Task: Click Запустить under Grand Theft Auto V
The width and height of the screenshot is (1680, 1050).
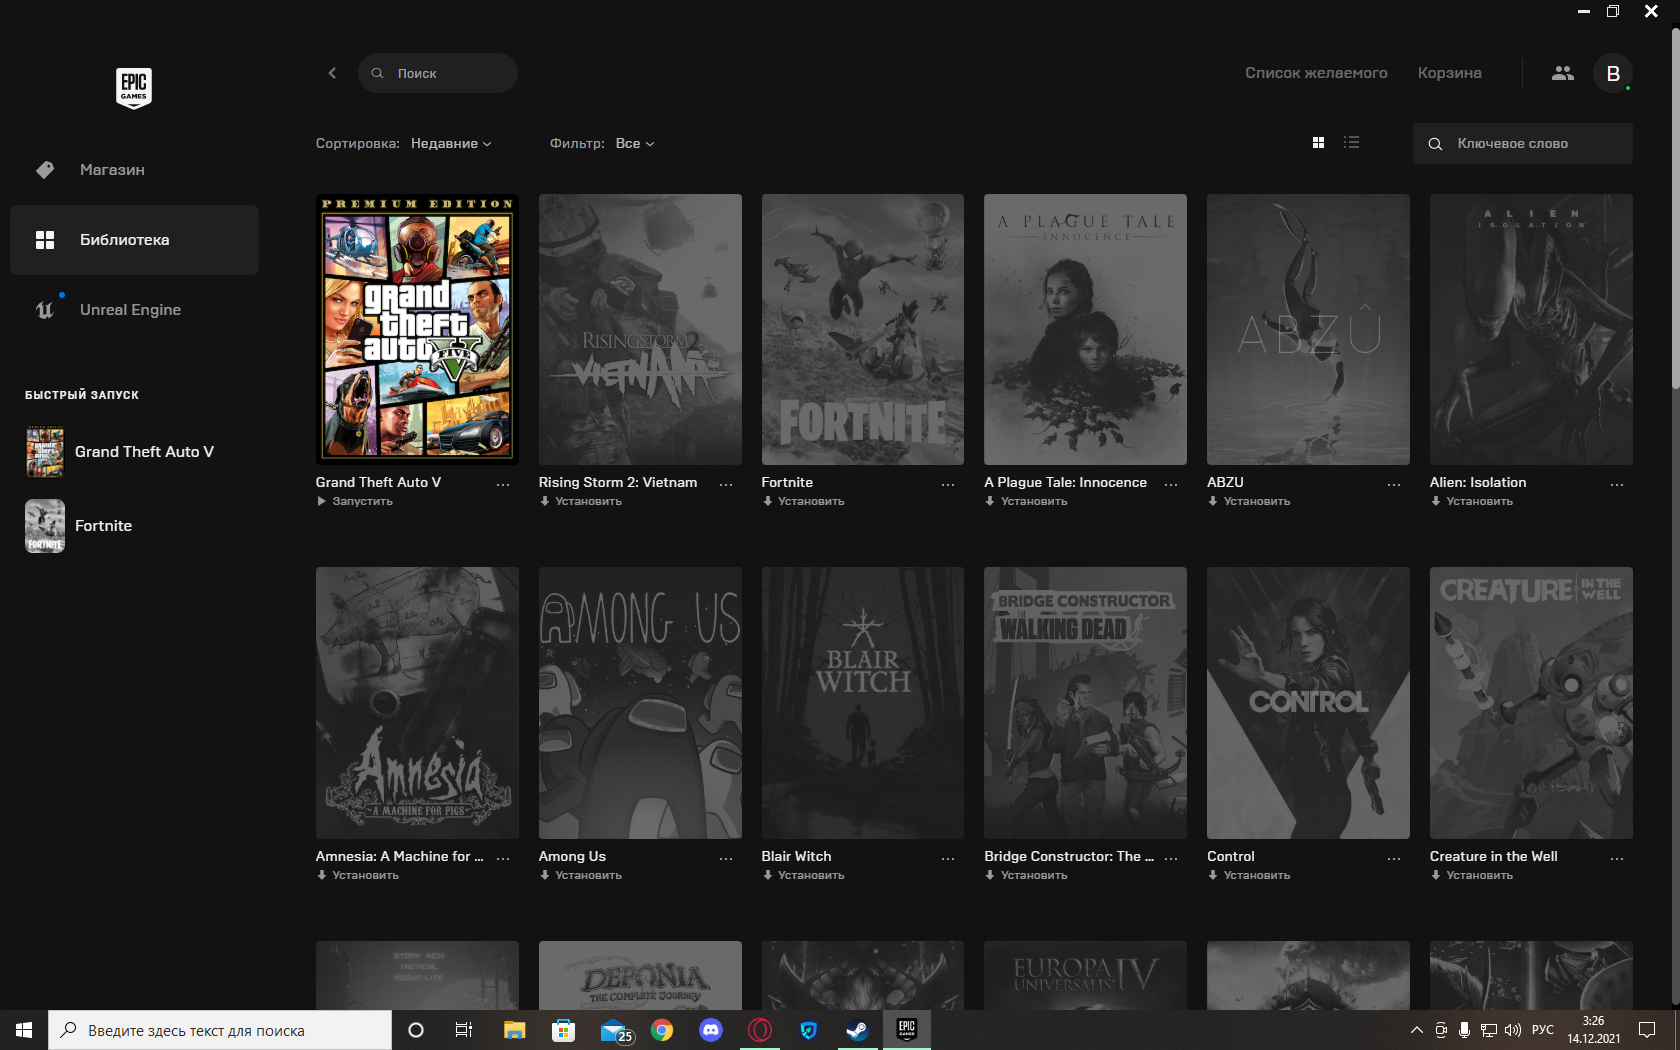Action: (355, 501)
